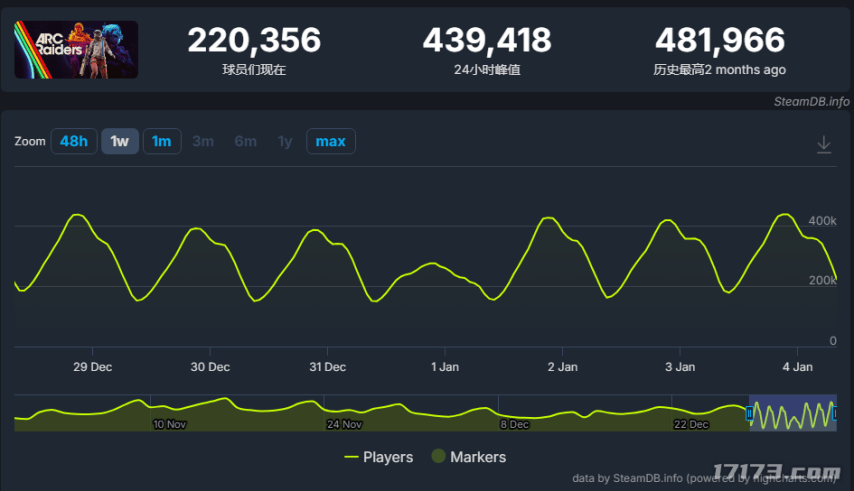This screenshot has height=491, width=854.
Task: Jump to 10 Nov in navigator timeline
Action: pyautogui.click(x=169, y=424)
